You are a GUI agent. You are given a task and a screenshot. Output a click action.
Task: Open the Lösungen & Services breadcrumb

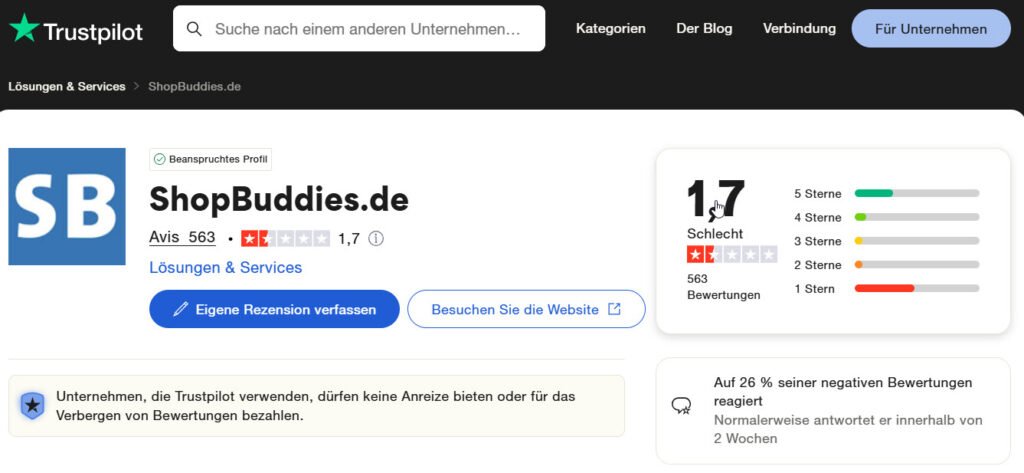pos(67,86)
